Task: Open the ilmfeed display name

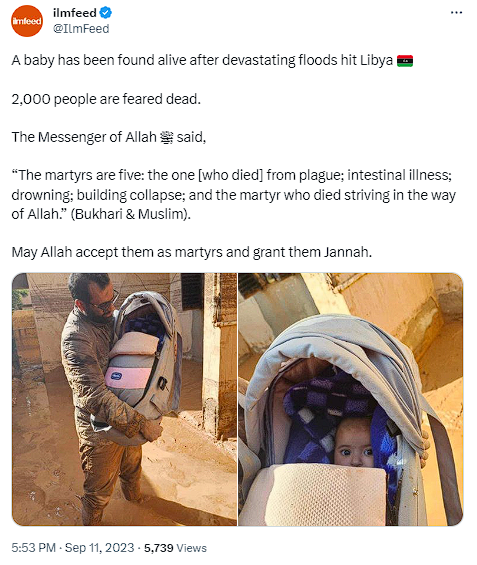Action: pos(75,13)
